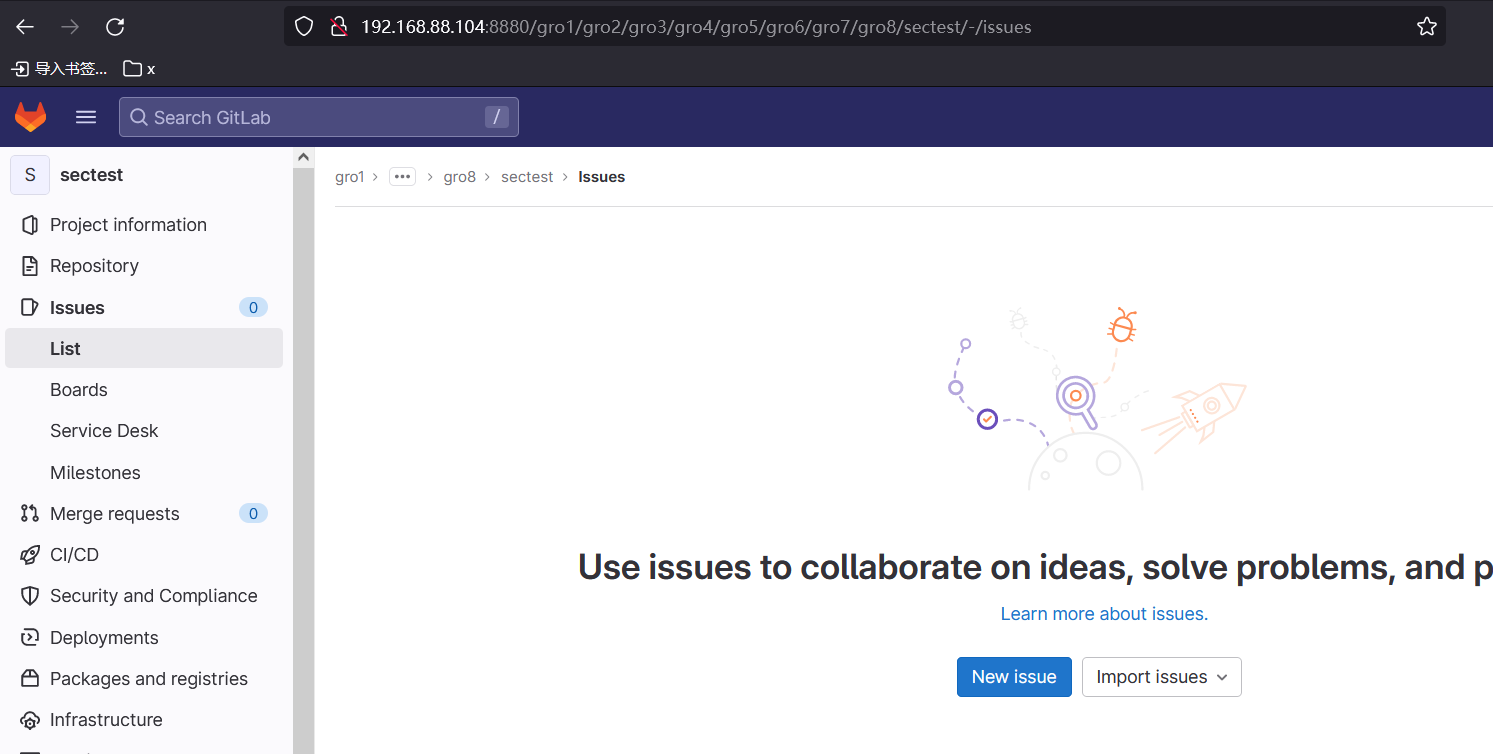Open Service Desk
Viewport: 1493px width, 754px height.
point(144,431)
